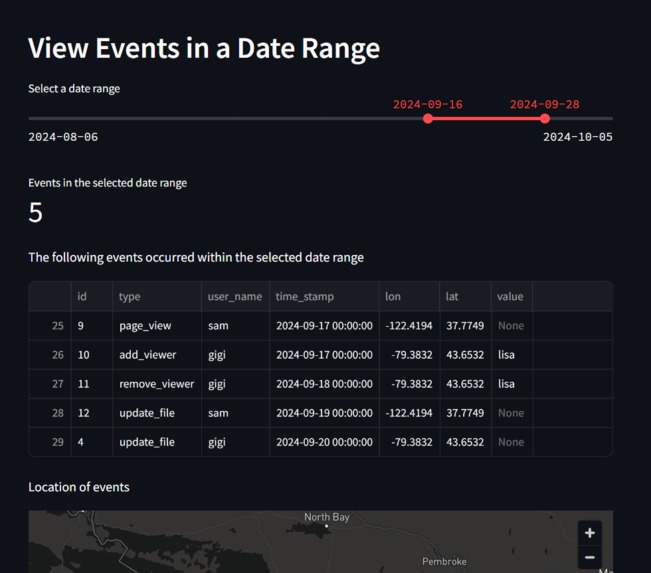Screen dimensions: 651x573
Task: Select row index 29
Action: (50, 442)
